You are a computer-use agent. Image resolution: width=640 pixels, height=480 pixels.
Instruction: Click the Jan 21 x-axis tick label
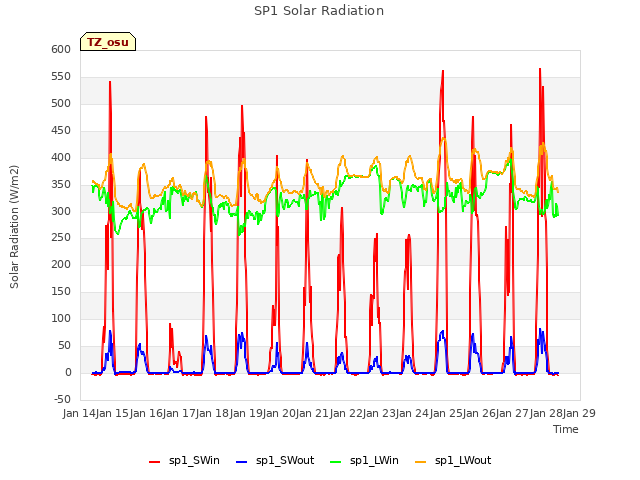tap(312, 413)
